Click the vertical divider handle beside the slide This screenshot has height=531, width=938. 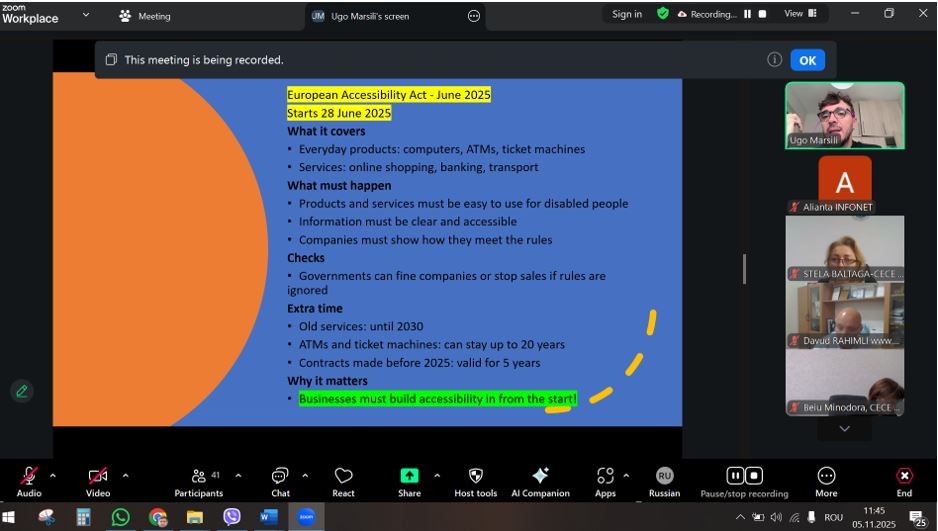click(743, 268)
